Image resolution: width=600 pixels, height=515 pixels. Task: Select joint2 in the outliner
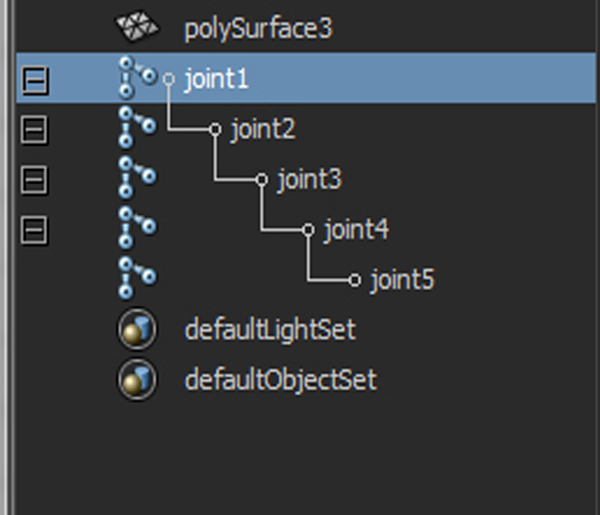[x=263, y=129]
